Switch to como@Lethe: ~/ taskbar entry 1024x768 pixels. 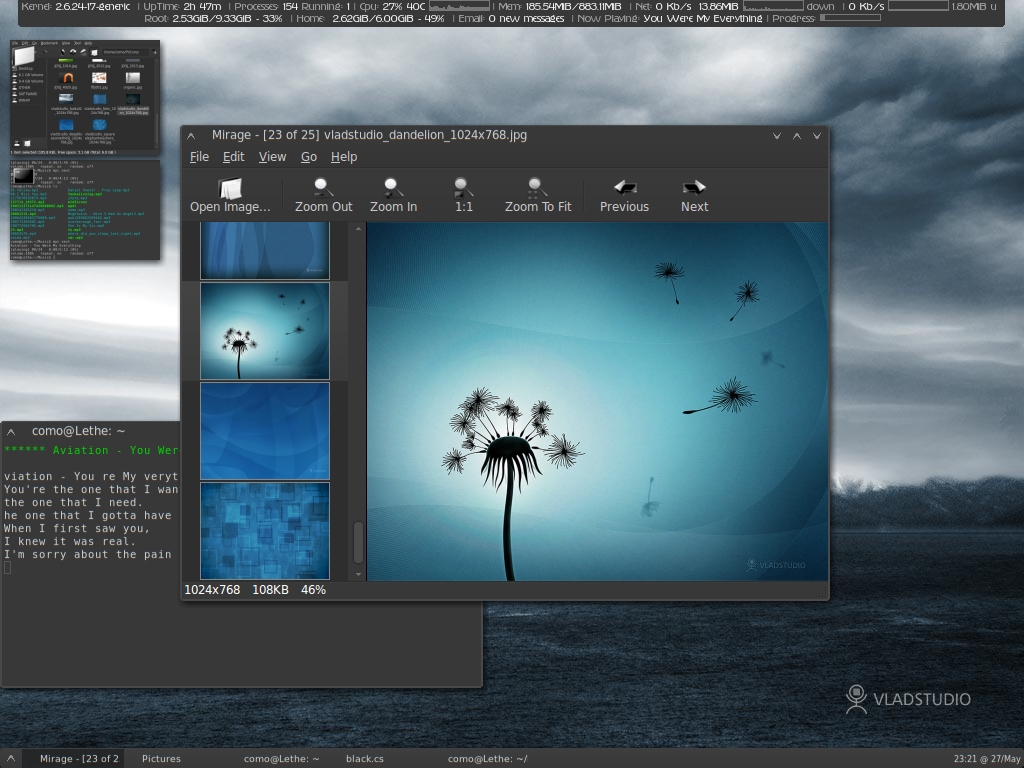(x=487, y=759)
